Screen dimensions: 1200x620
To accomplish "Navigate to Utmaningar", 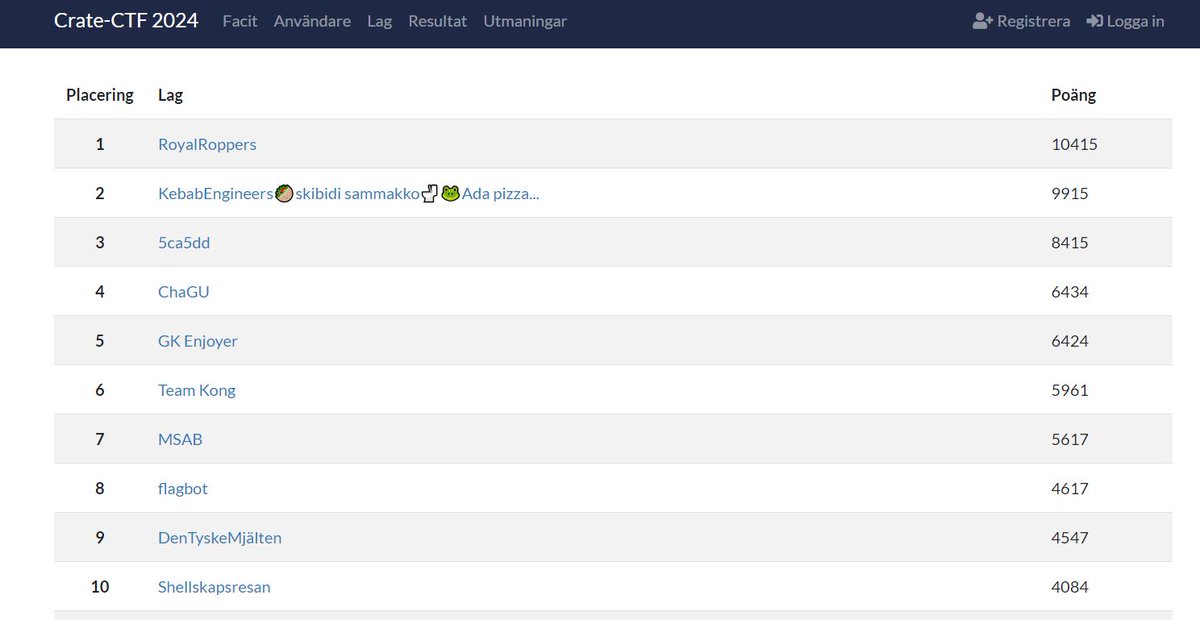I will tap(525, 21).
